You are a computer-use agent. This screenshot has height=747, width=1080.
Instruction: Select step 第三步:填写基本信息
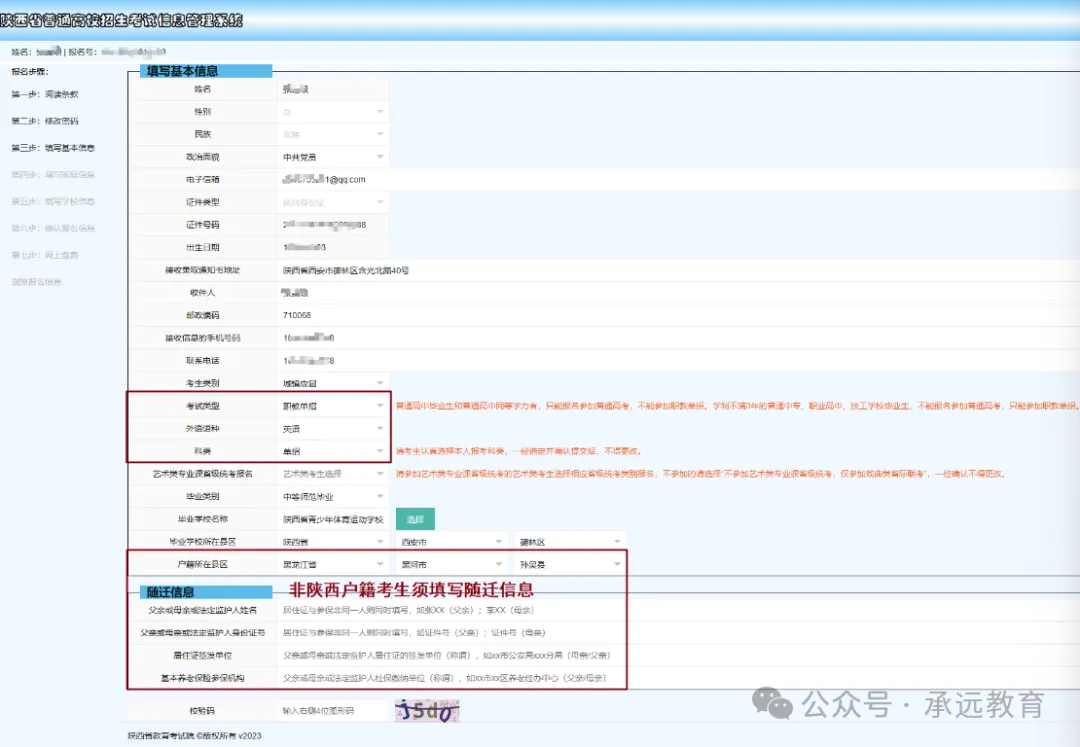pos(53,148)
